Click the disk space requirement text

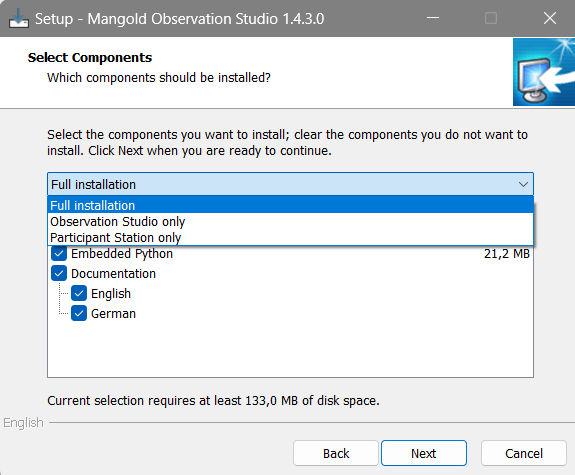click(213, 401)
